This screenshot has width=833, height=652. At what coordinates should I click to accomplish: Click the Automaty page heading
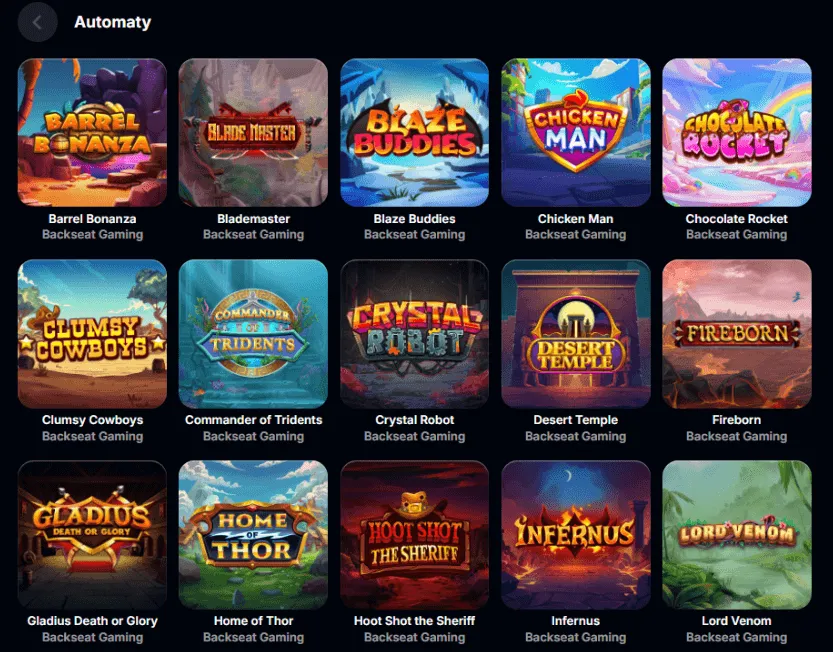(x=113, y=22)
